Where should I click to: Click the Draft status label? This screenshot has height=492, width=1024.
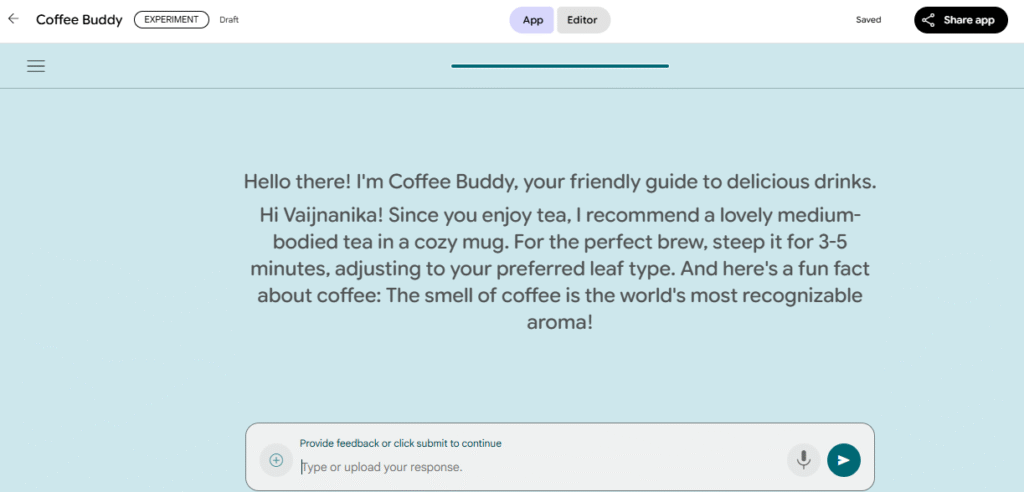click(x=229, y=20)
